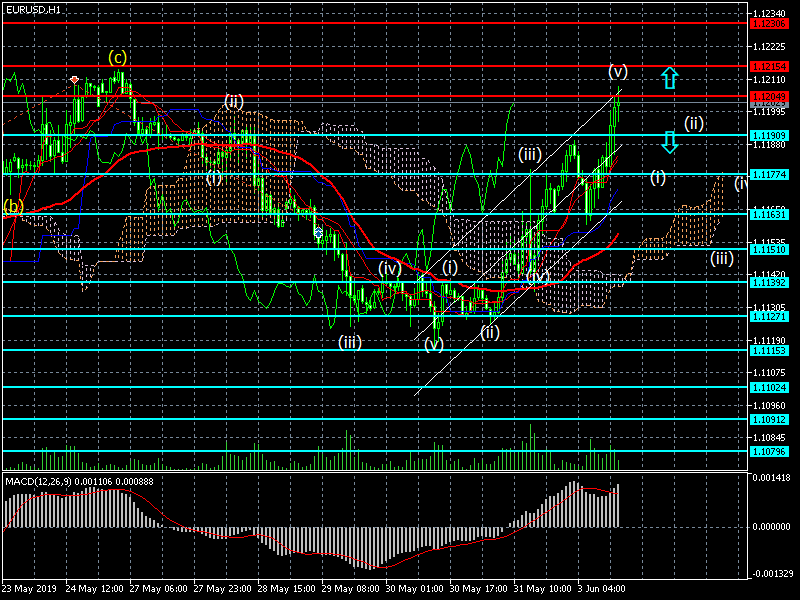Select the yellow (b) wave label
This screenshot has height=600, width=800.
[13, 207]
